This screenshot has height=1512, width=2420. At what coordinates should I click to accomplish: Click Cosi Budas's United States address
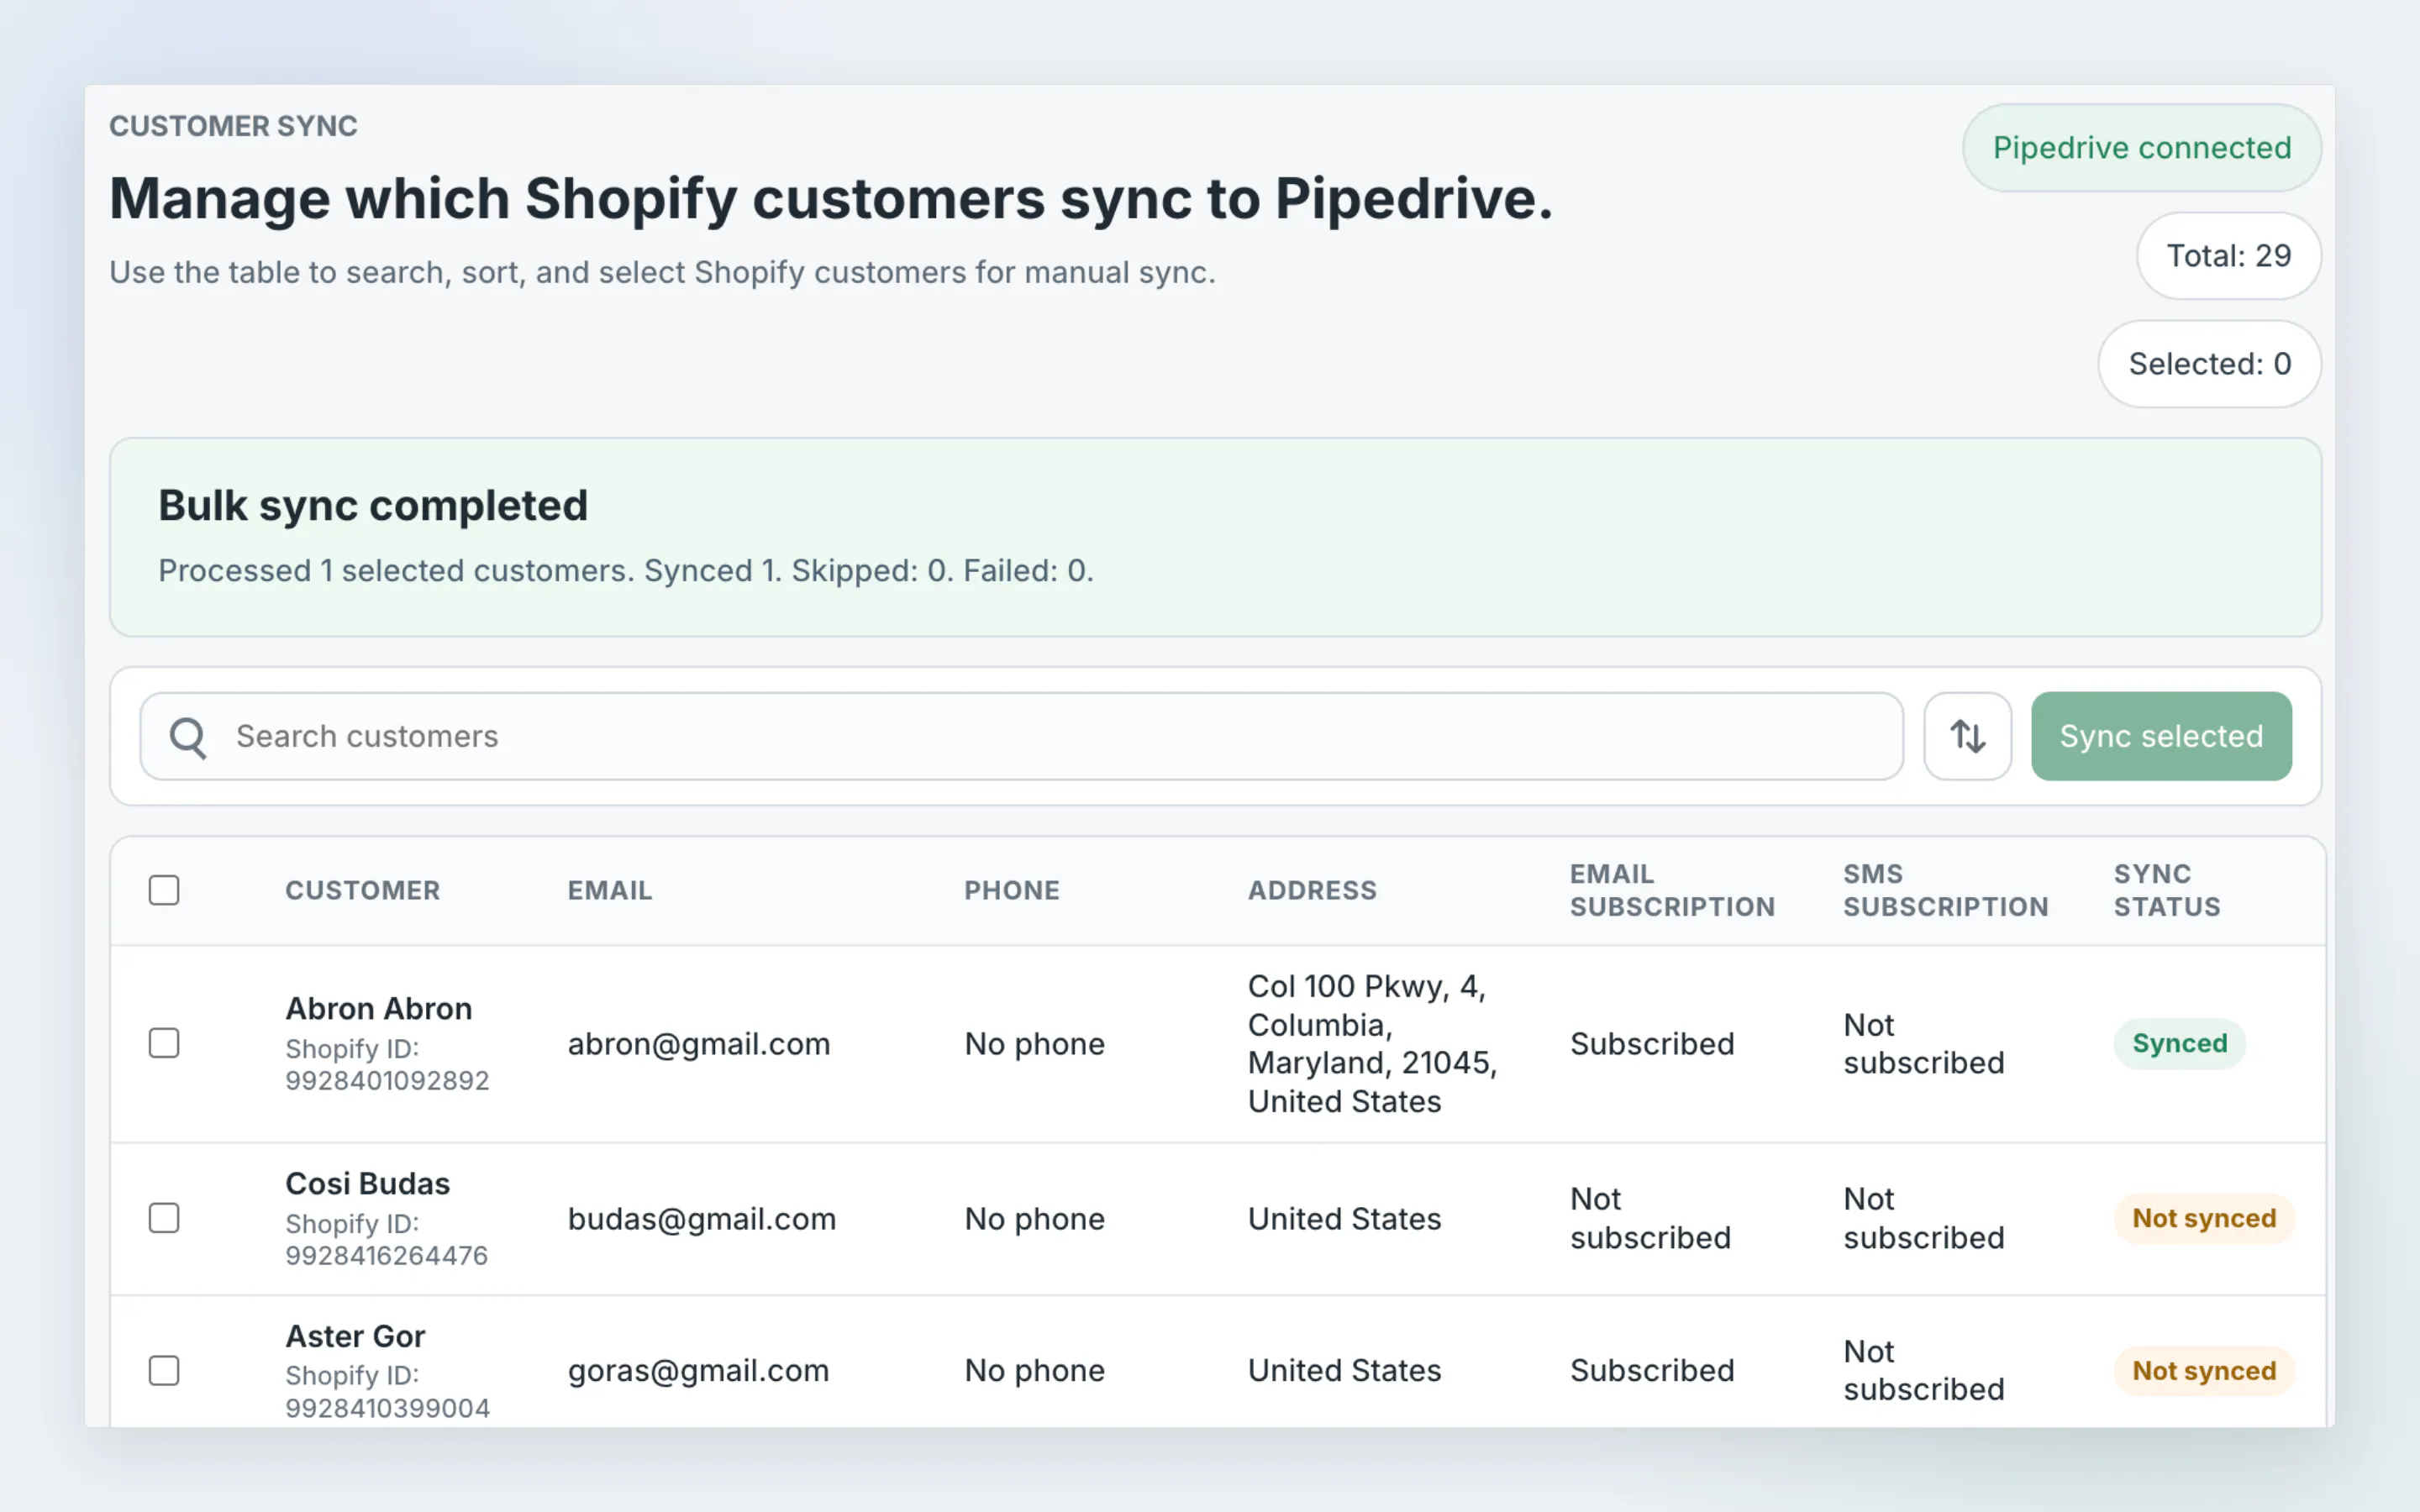pyautogui.click(x=1345, y=1219)
